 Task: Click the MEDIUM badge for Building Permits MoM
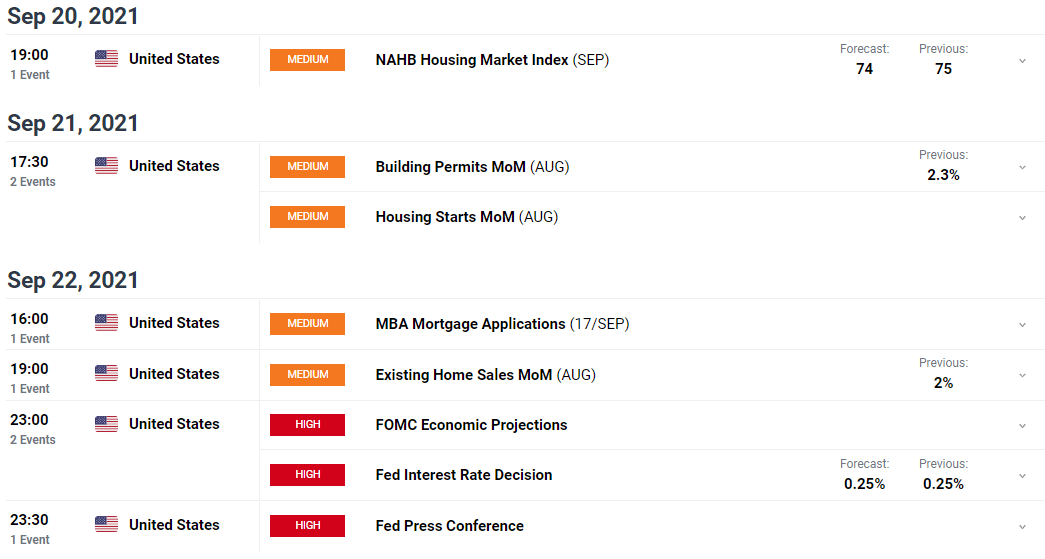(307, 167)
